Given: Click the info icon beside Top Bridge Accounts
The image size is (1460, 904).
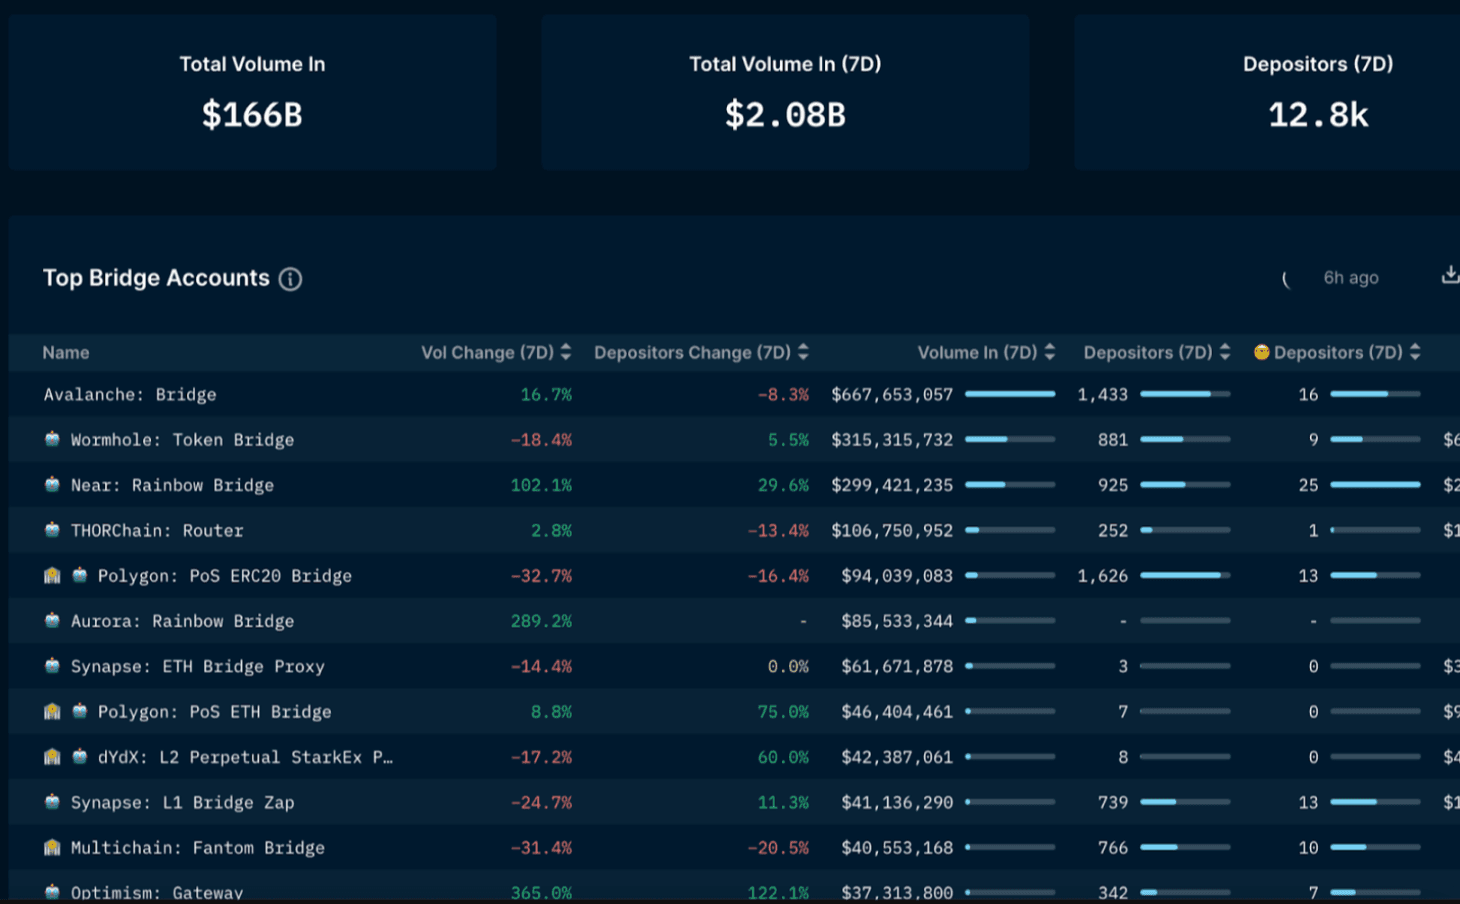Looking at the screenshot, I should tap(290, 279).
